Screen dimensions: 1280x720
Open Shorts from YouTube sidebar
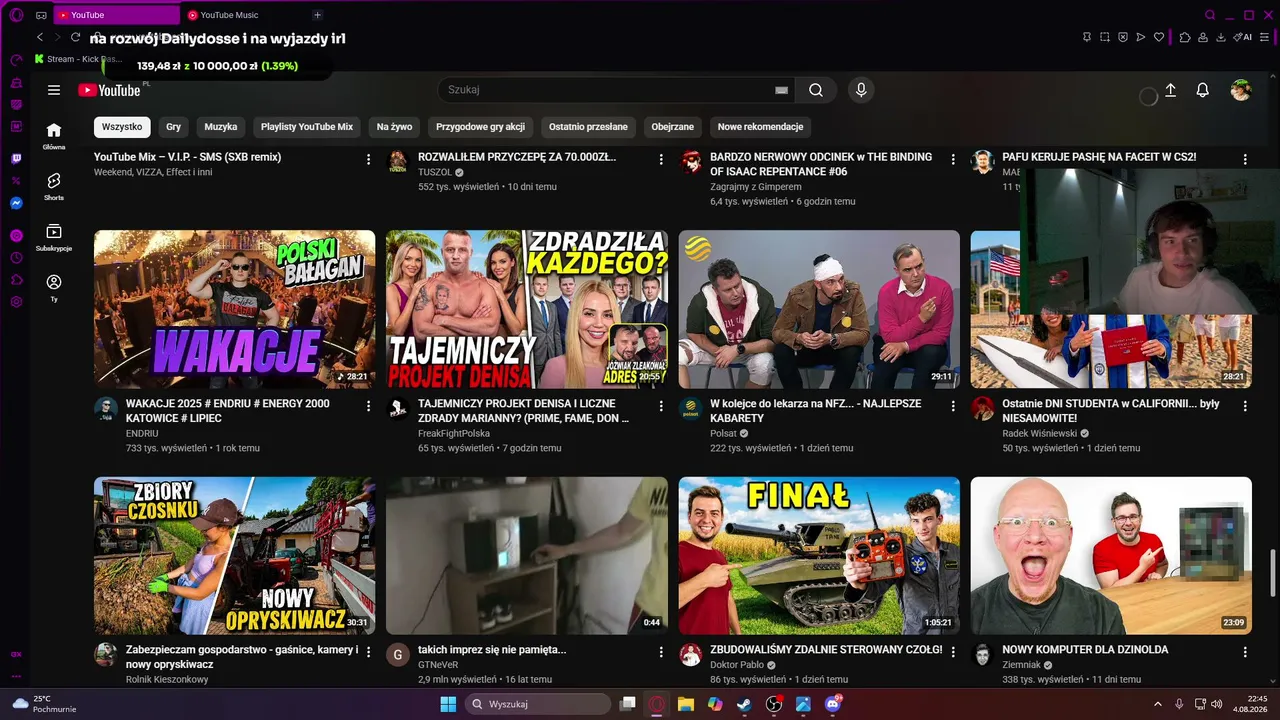coord(54,186)
